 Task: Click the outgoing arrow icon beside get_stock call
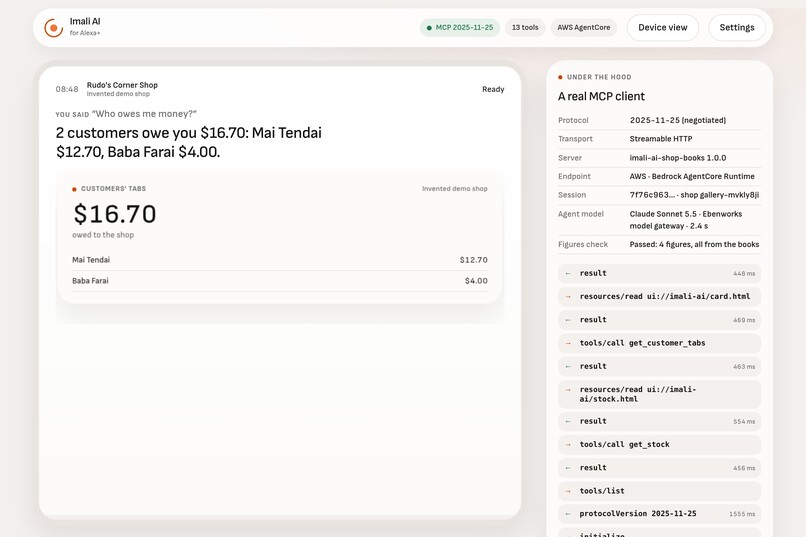(568, 445)
